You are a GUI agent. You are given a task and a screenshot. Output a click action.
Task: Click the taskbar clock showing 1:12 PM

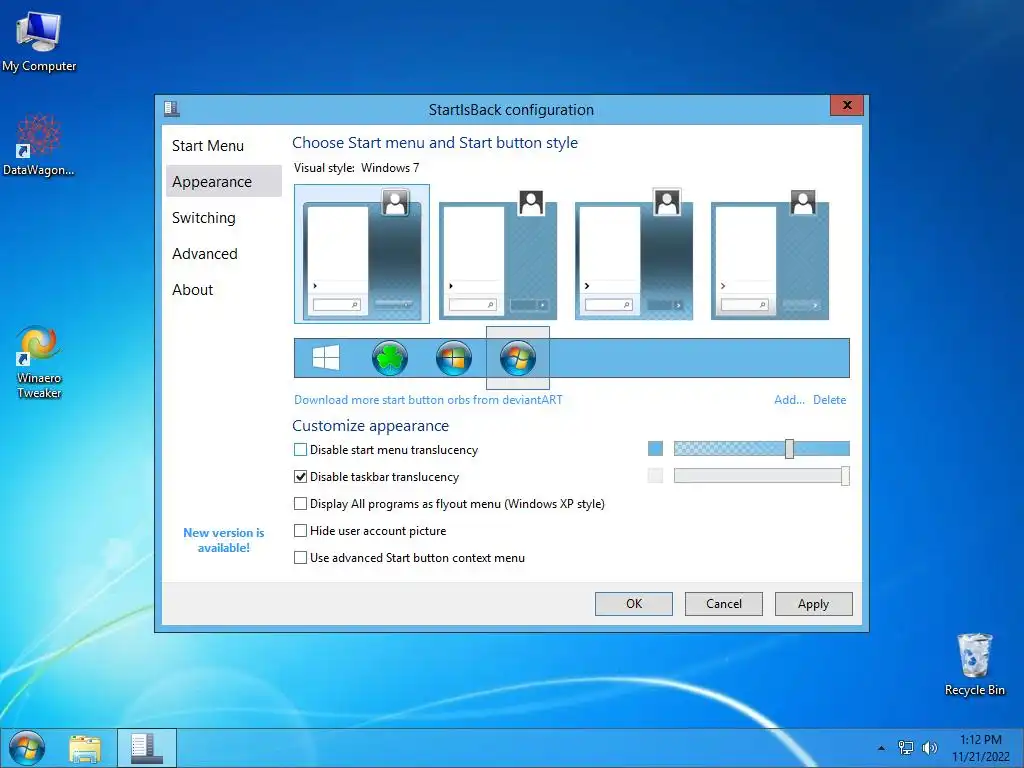click(x=981, y=748)
